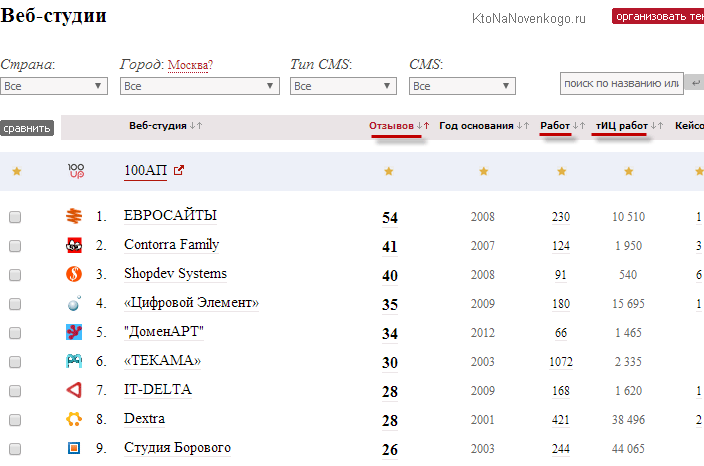Tick the checkbox for "ДоменАРТ"

pos(15,333)
